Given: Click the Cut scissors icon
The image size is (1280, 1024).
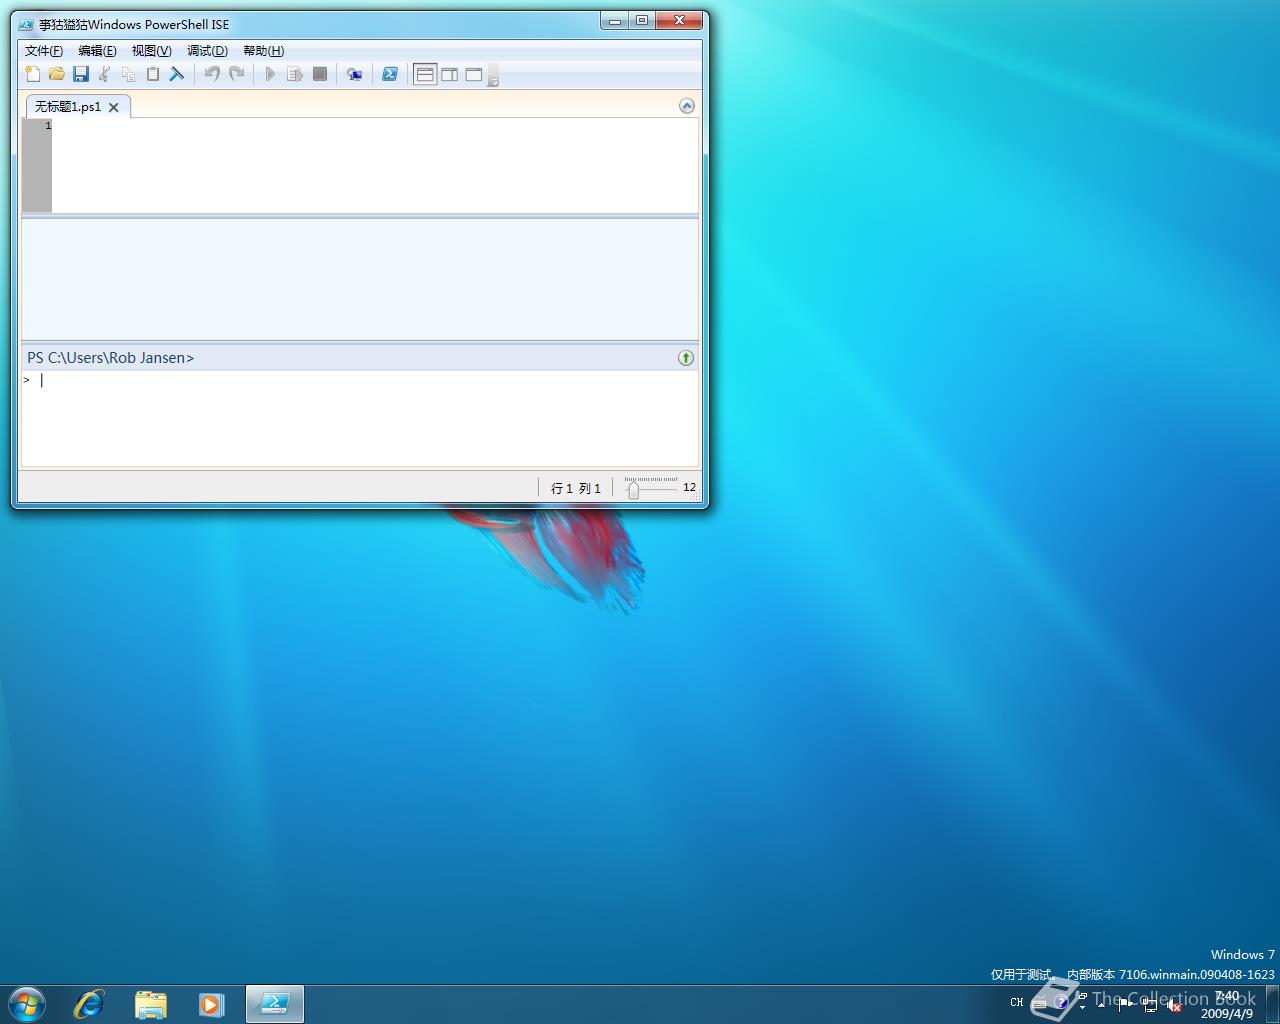Looking at the screenshot, I should click(x=105, y=74).
